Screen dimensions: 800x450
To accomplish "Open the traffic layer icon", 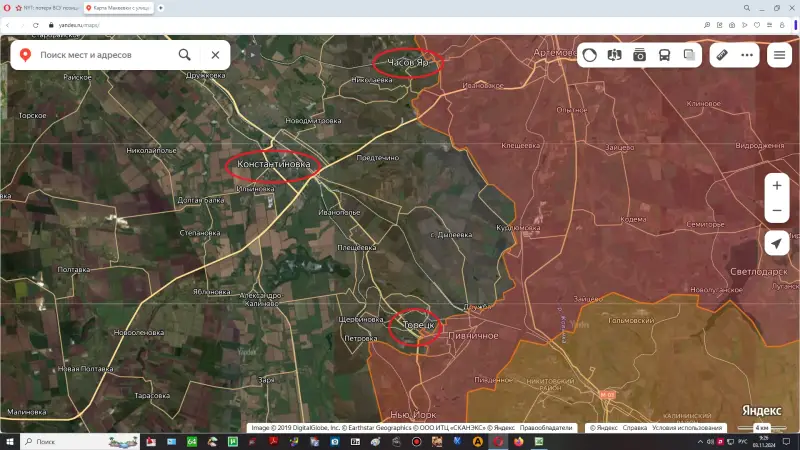I will pos(590,55).
